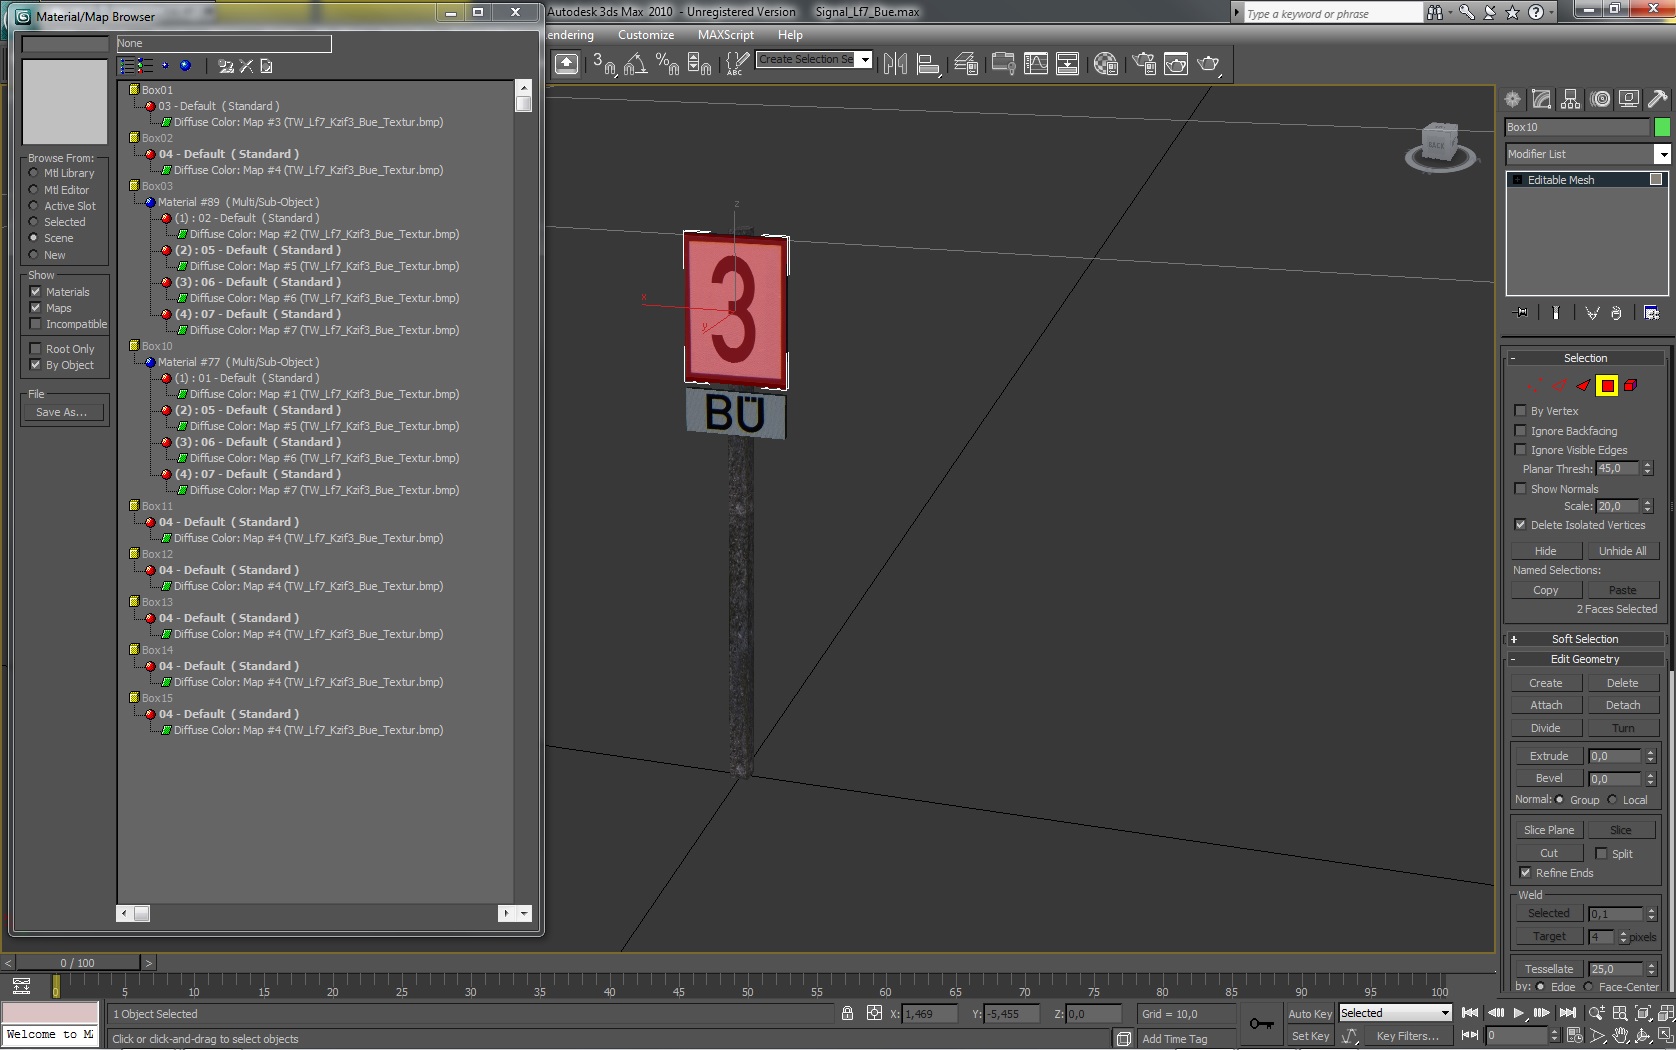The image size is (1676, 1050).
Task: Open the Customize menu
Action: 645,35
